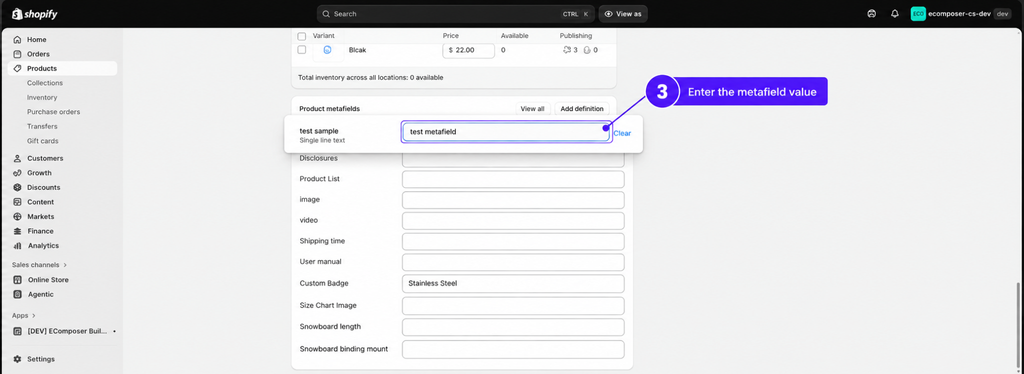Check the Blcak variant checkbox

[x=302, y=50]
